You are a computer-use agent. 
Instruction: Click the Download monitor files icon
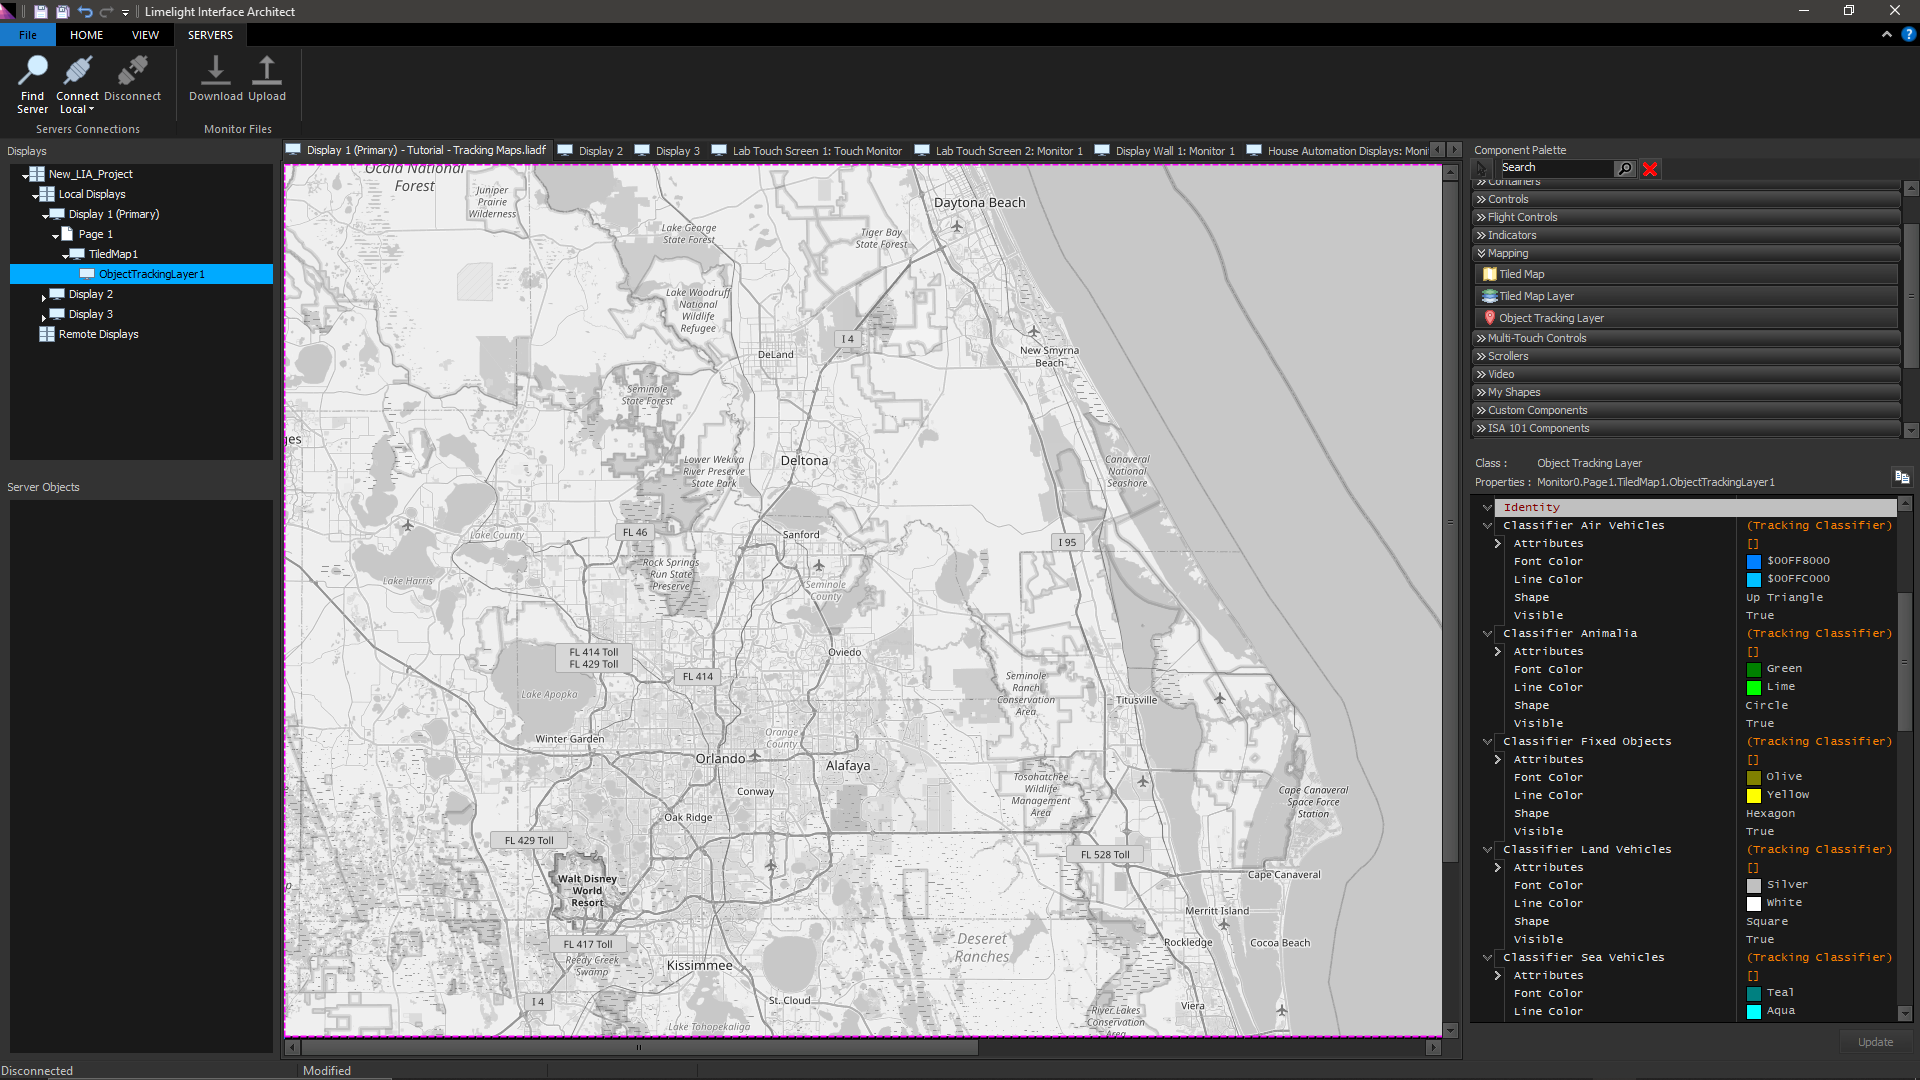click(215, 70)
